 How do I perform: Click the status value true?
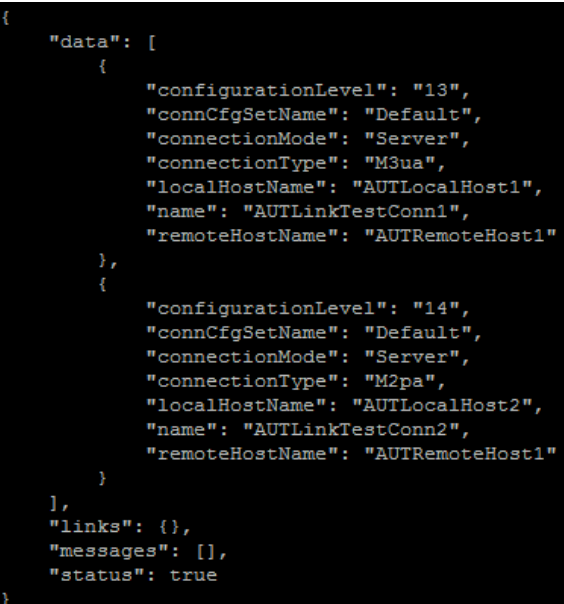coord(193,575)
